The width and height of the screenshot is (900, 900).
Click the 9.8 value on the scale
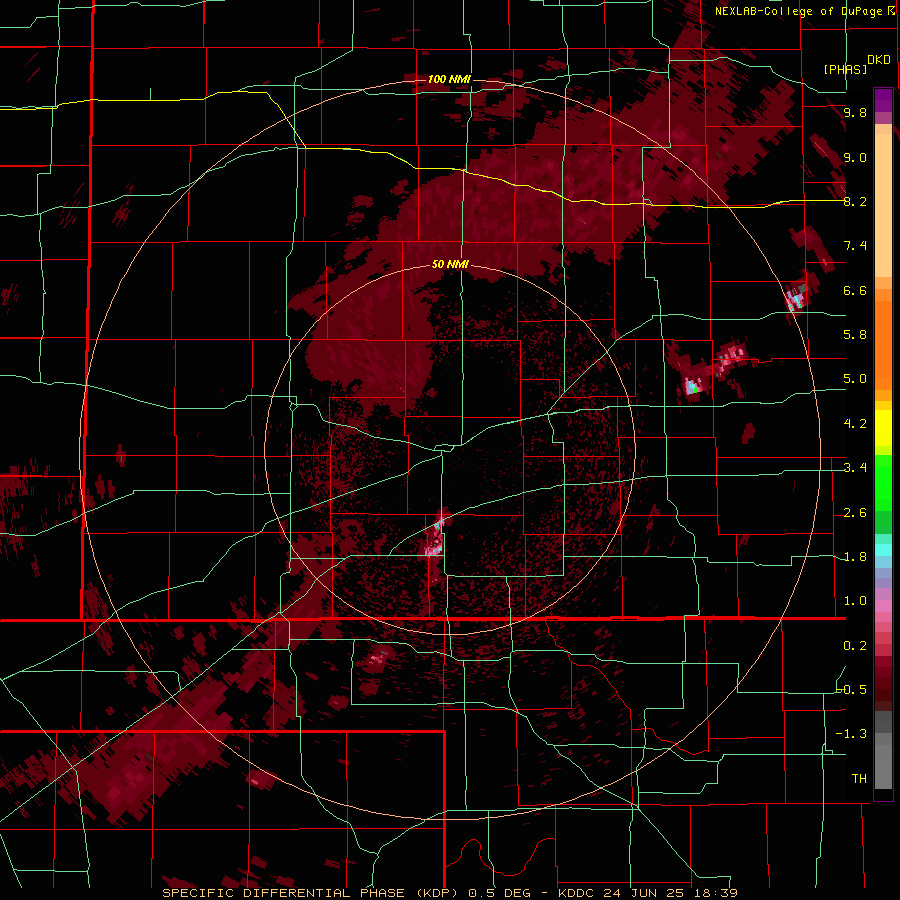855,112
